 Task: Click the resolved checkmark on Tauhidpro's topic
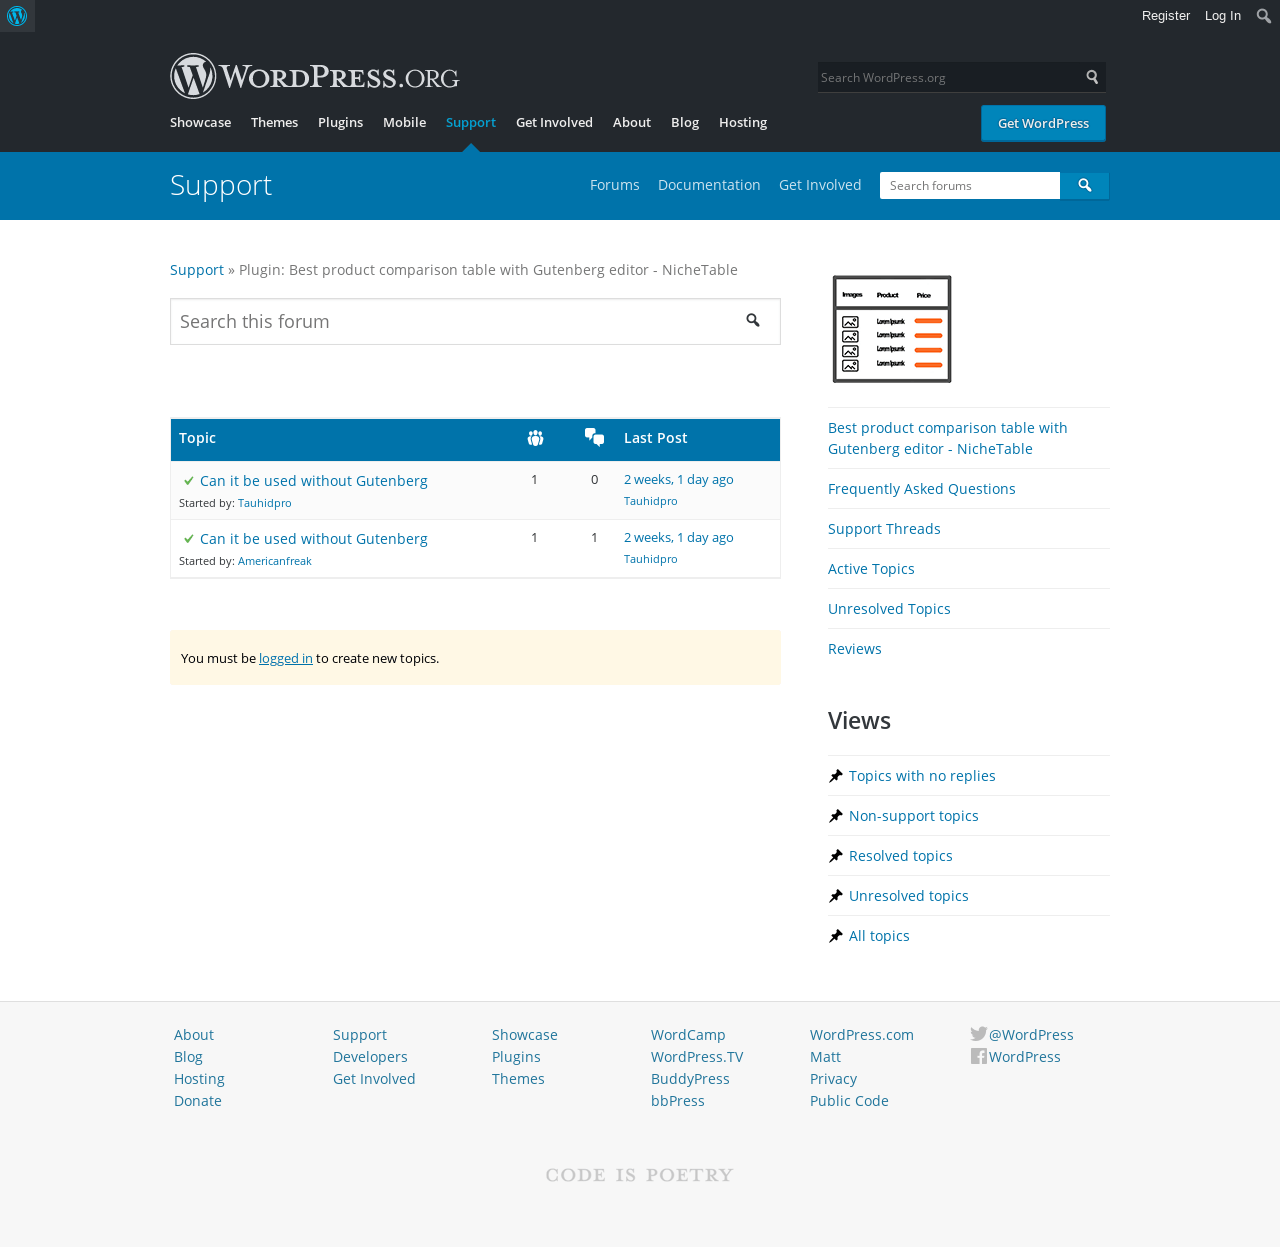(x=189, y=481)
